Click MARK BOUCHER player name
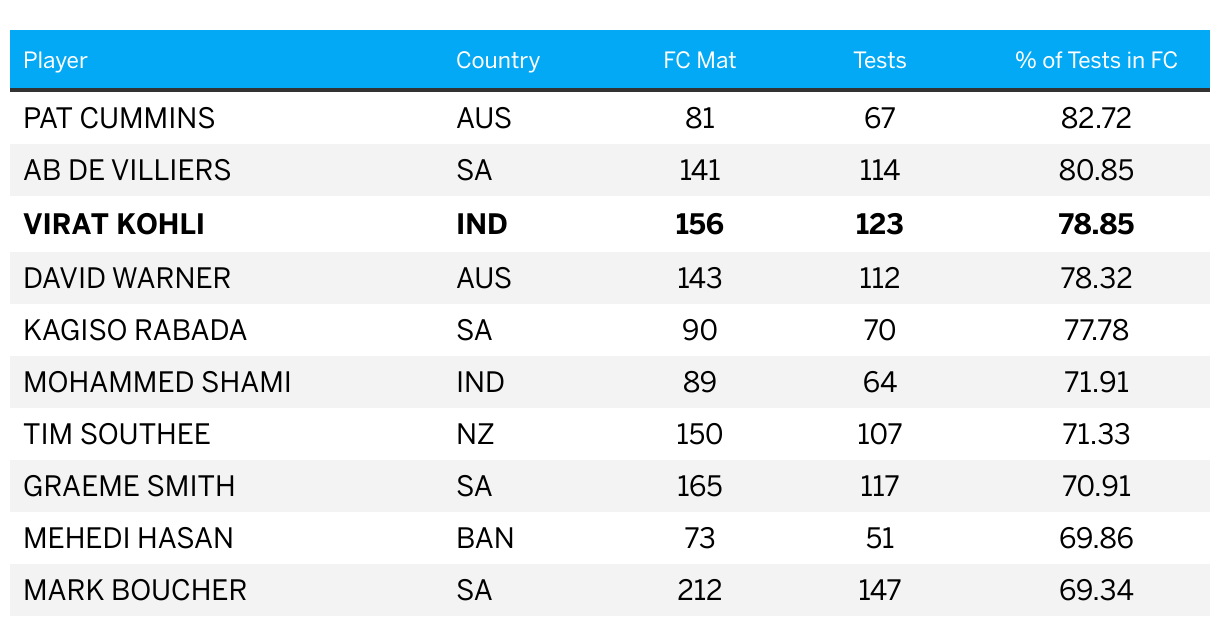 [135, 590]
